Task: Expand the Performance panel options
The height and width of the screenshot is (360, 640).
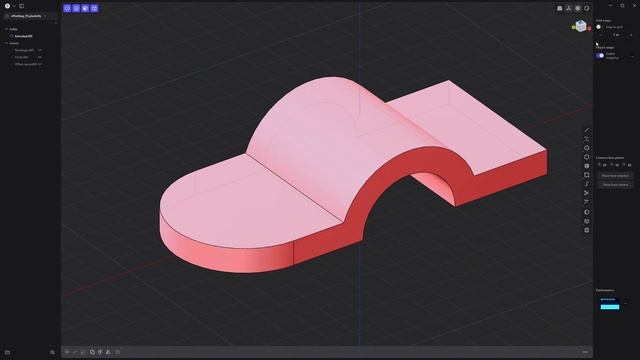Action: click(625, 303)
